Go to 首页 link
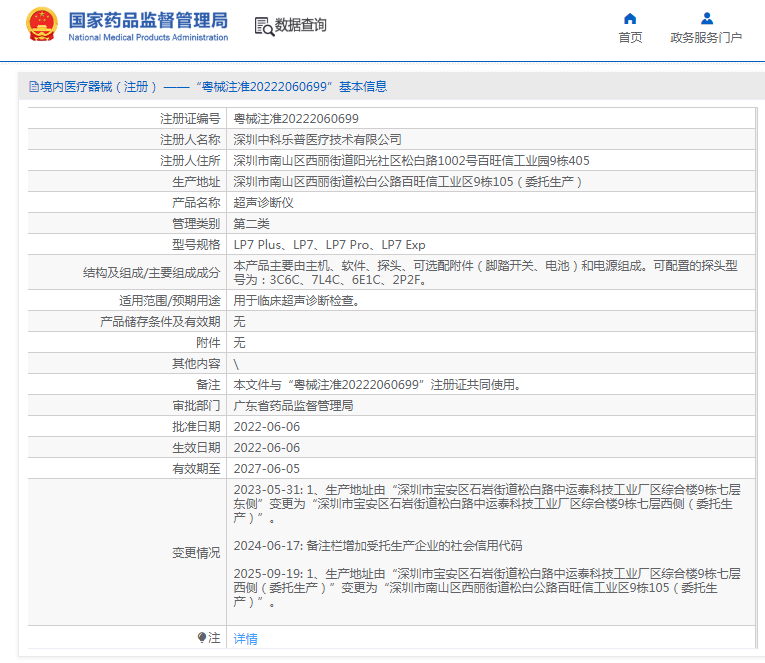The width and height of the screenshot is (765, 663). click(x=630, y=38)
